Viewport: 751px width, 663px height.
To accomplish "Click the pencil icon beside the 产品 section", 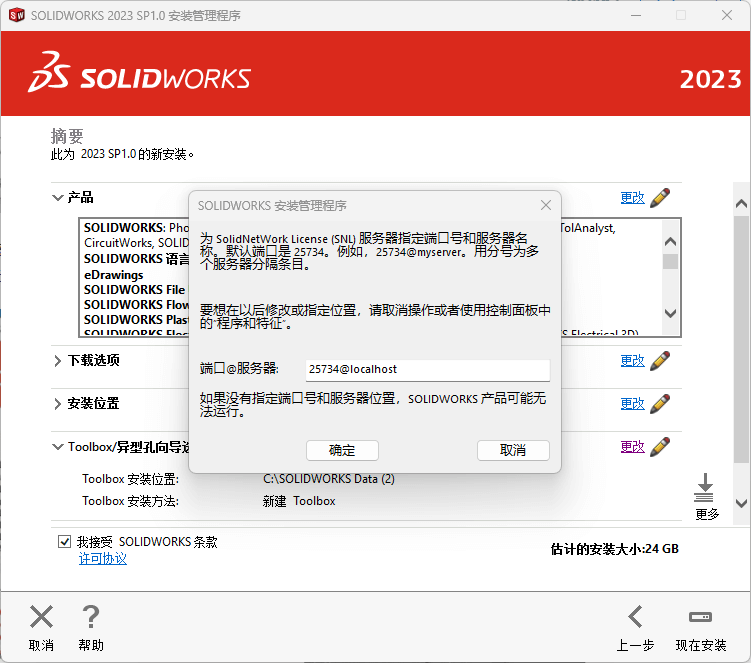I will pyautogui.click(x=660, y=197).
